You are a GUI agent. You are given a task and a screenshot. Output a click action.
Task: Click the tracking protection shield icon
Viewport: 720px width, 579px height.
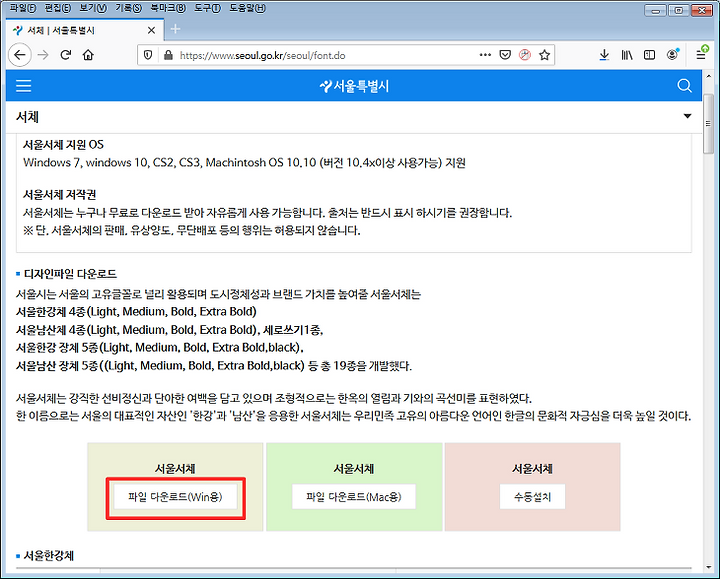(148, 55)
